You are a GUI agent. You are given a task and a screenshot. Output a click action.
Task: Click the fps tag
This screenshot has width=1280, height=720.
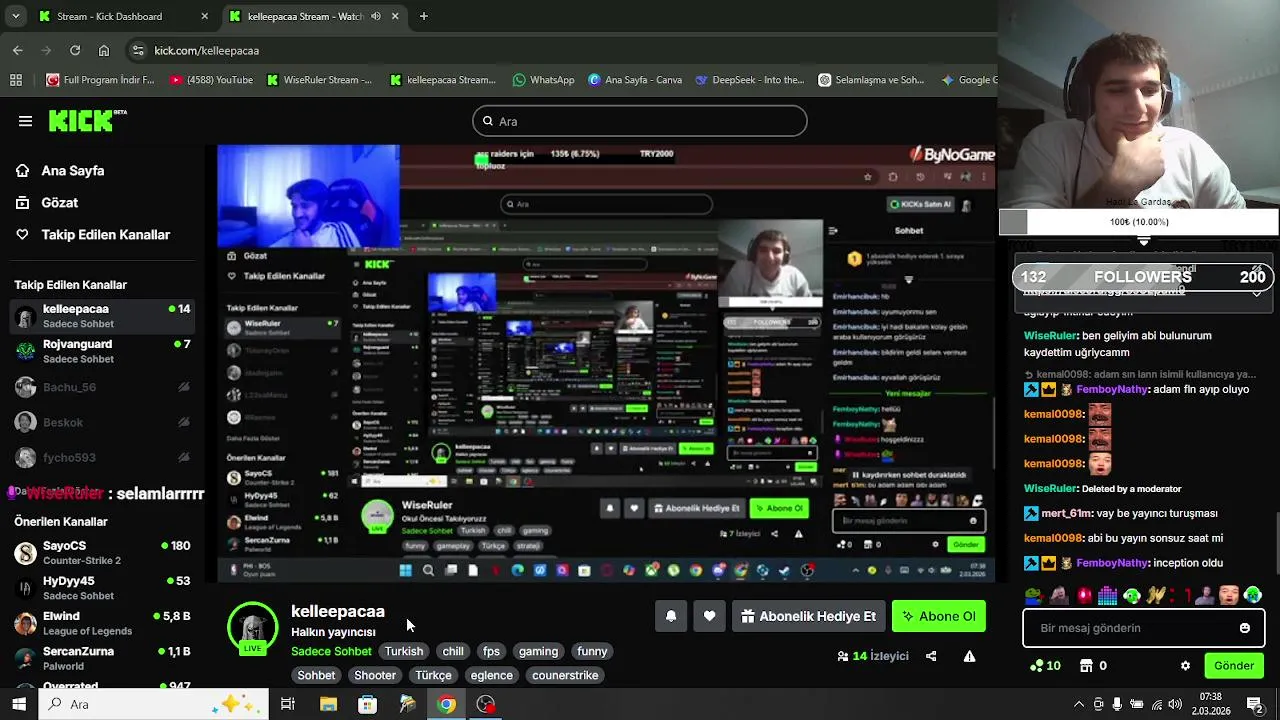coord(491,651)
